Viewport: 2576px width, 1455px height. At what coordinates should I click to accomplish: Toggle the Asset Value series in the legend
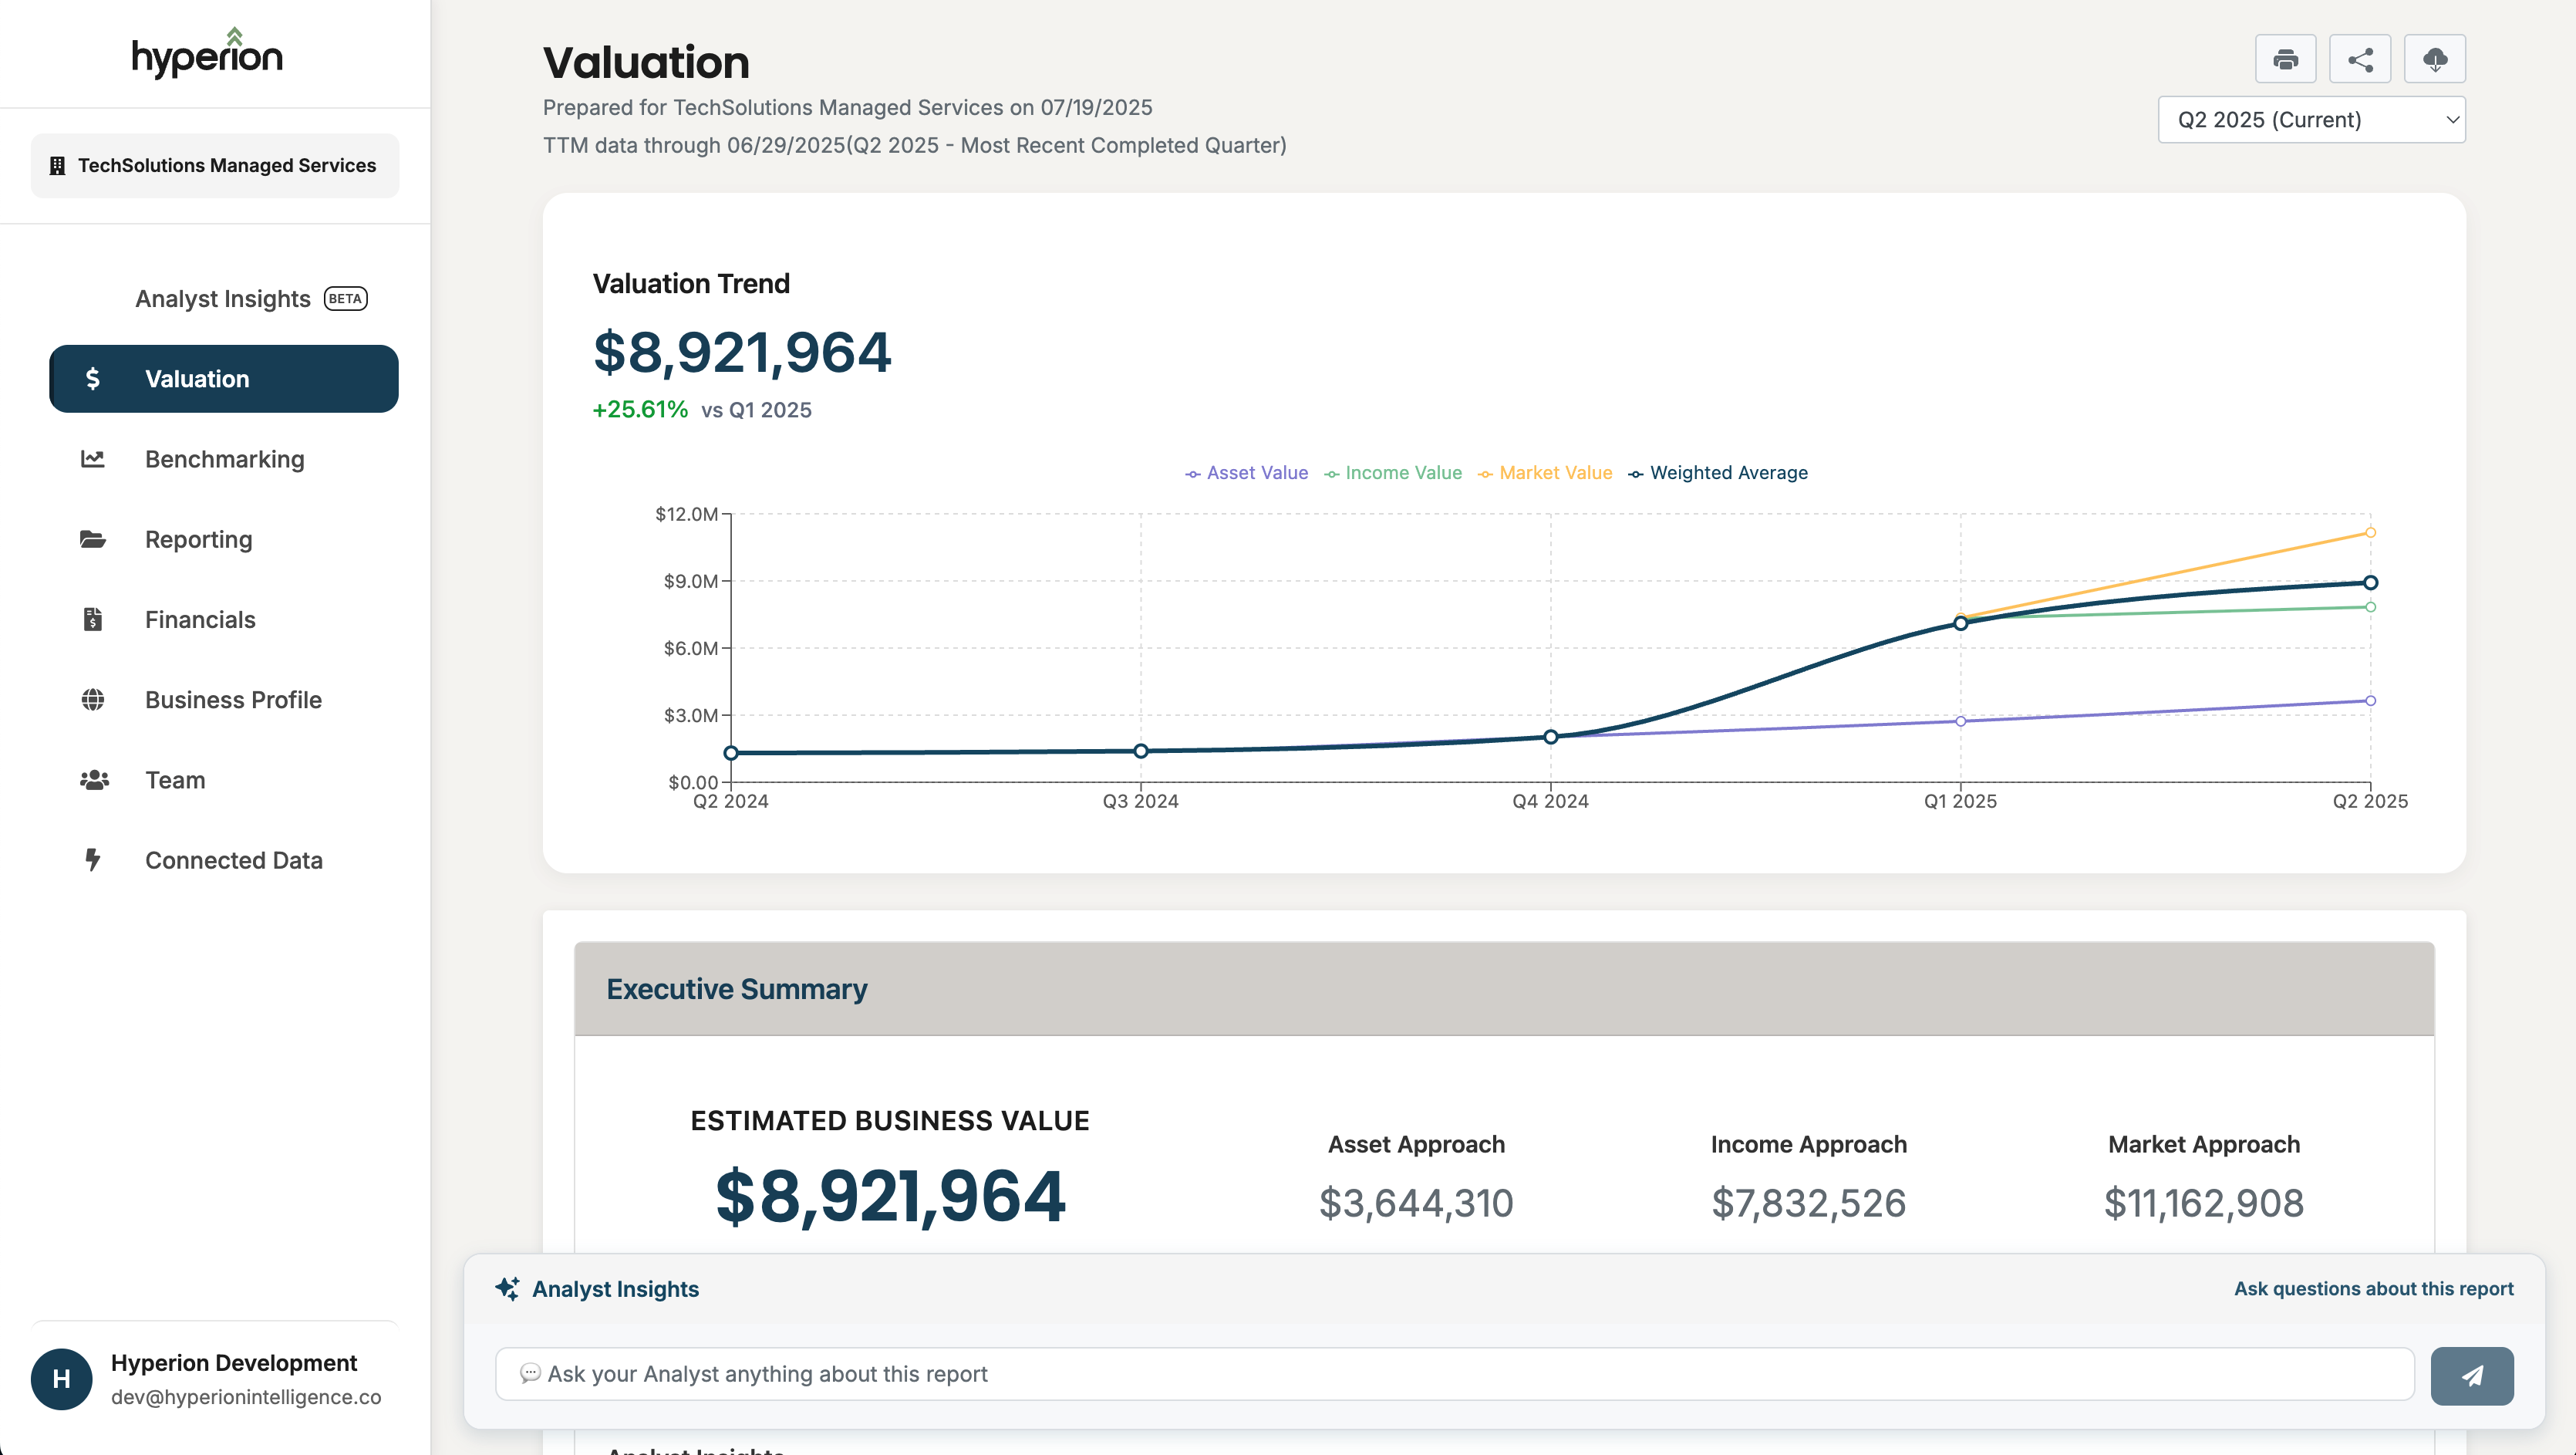click(x=1246, y=472)
